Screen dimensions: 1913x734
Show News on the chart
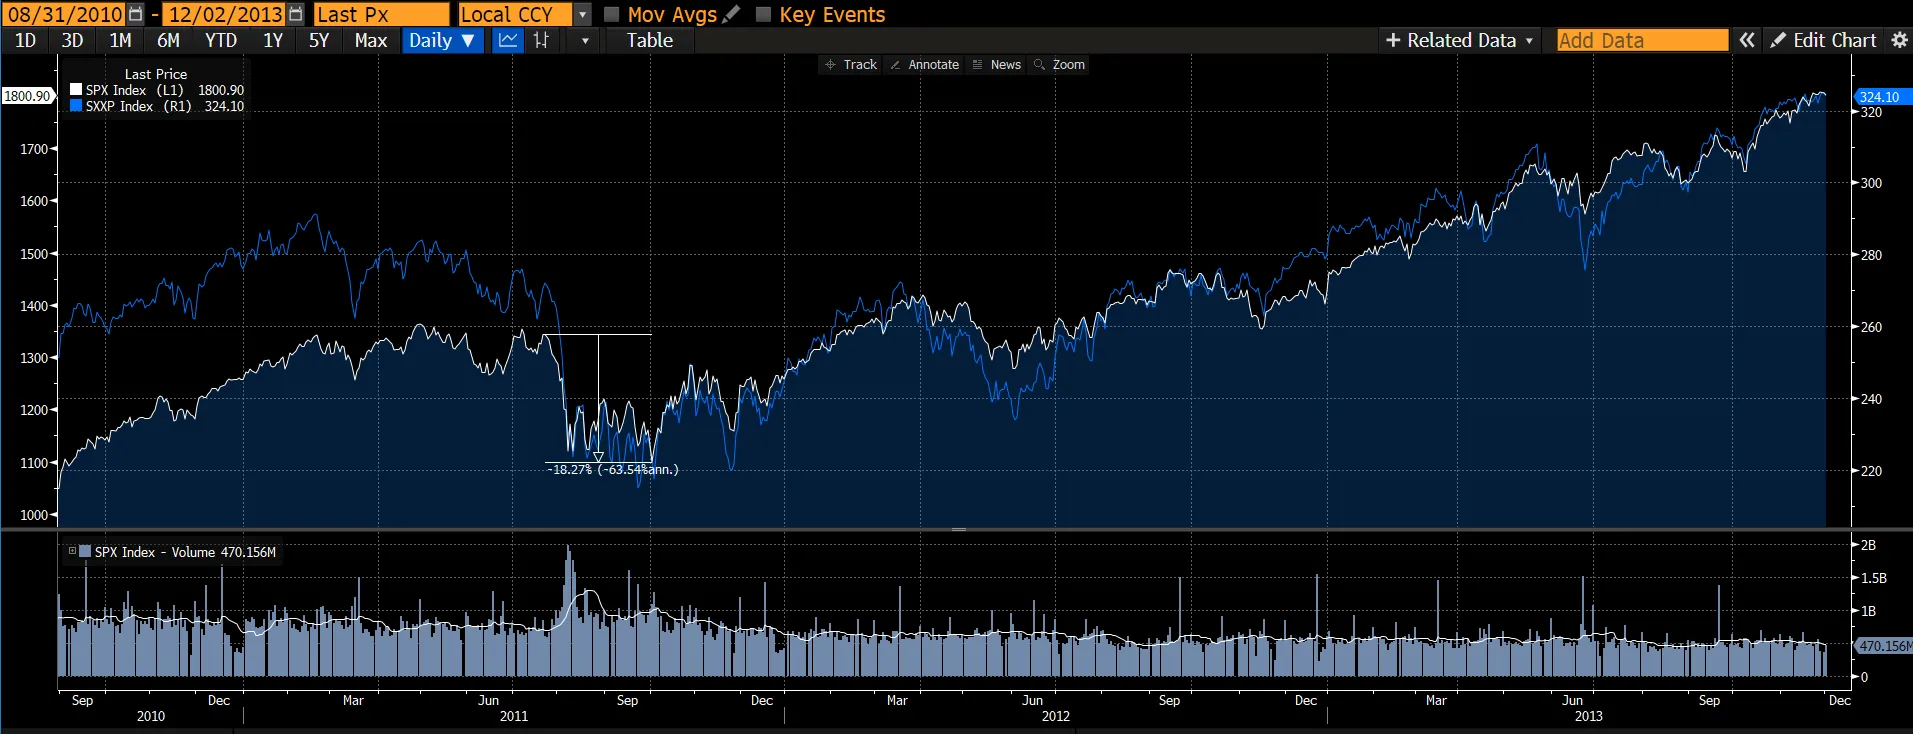tap(997, 64)
